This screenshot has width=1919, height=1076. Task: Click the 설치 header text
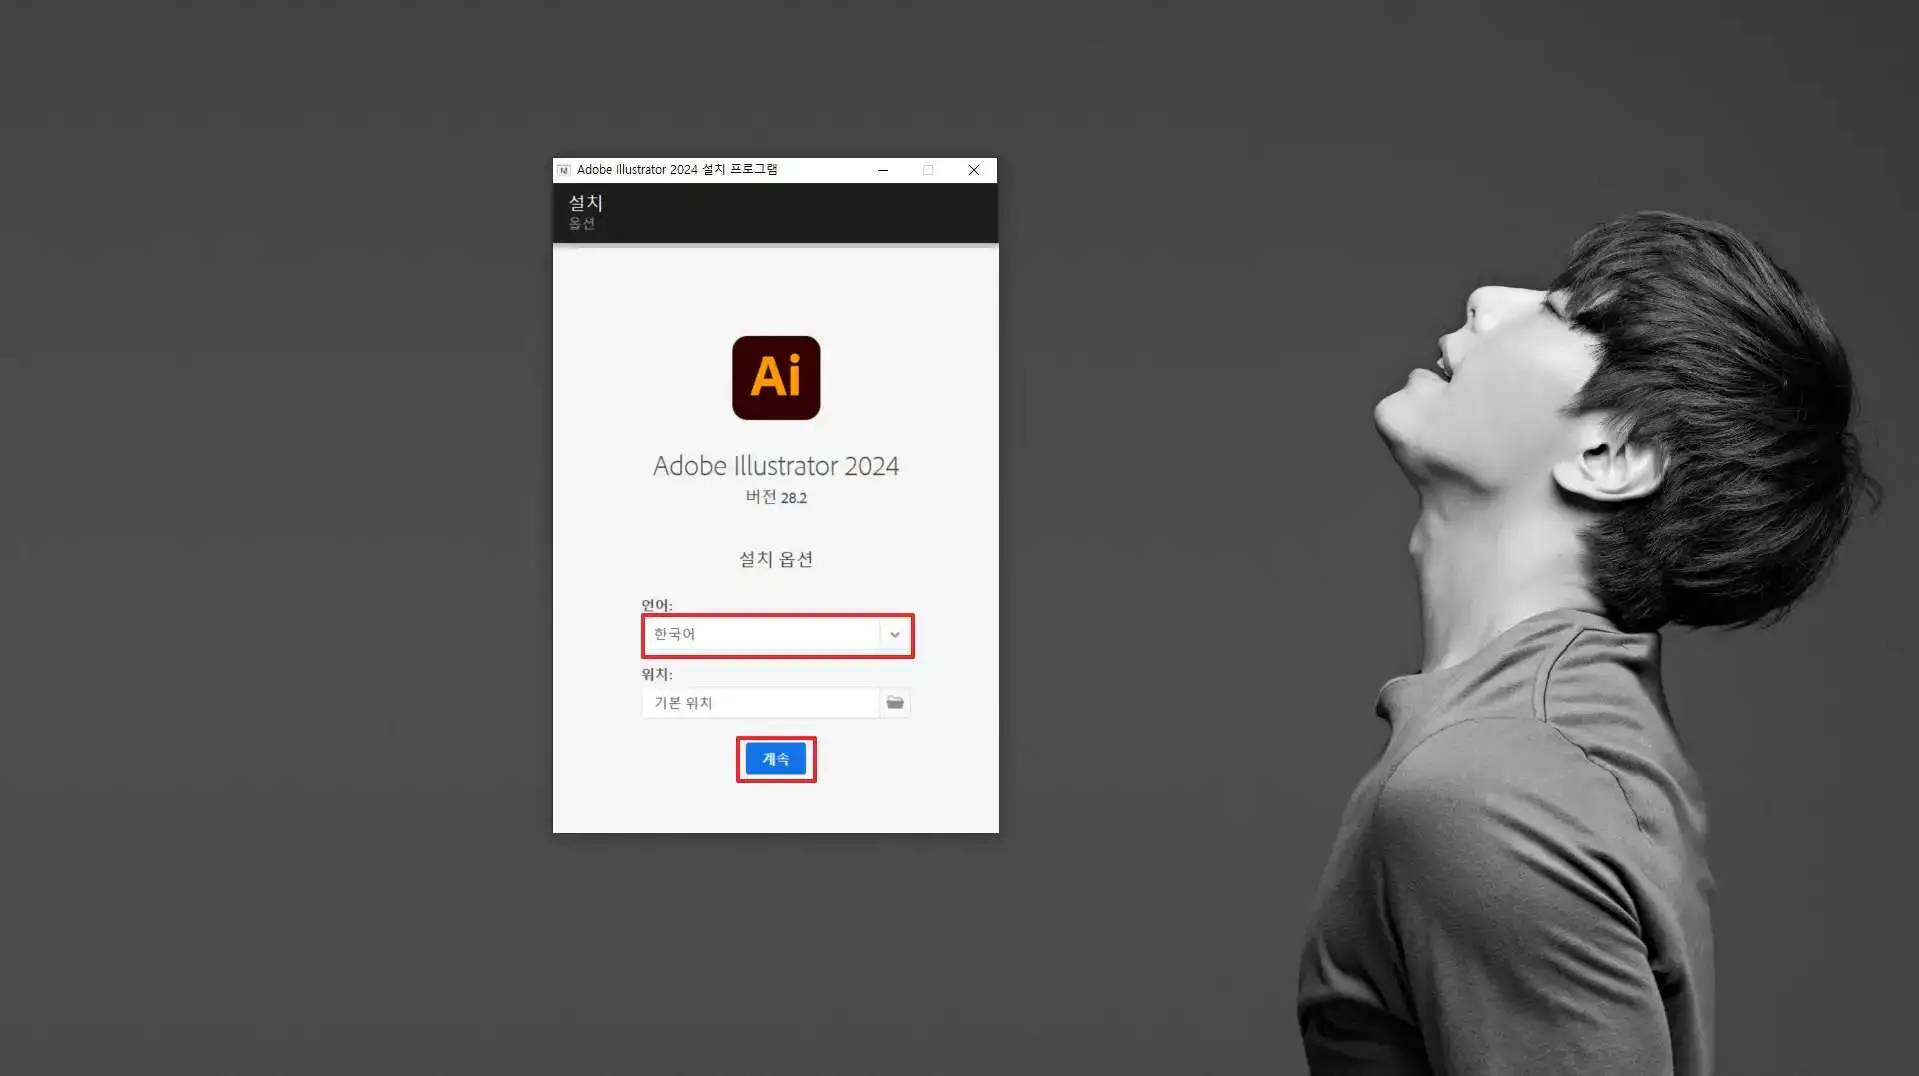point(586,202)
